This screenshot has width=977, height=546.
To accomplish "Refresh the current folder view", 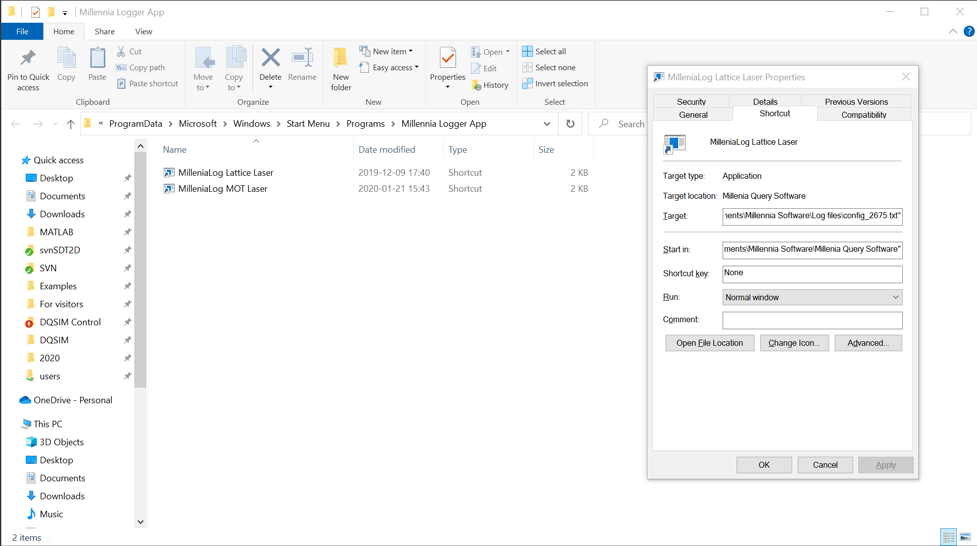I will point(570,123).
